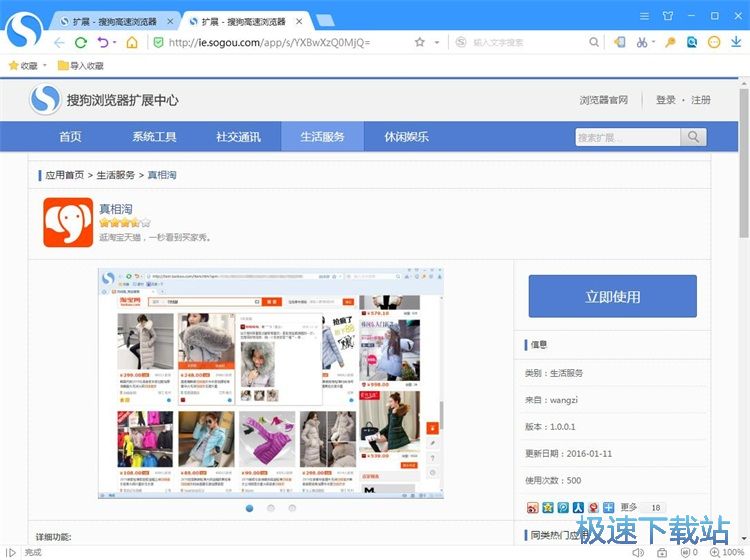Go to the browser home page
The width and height of the screenshot is (750, 560).
(132, 43)
